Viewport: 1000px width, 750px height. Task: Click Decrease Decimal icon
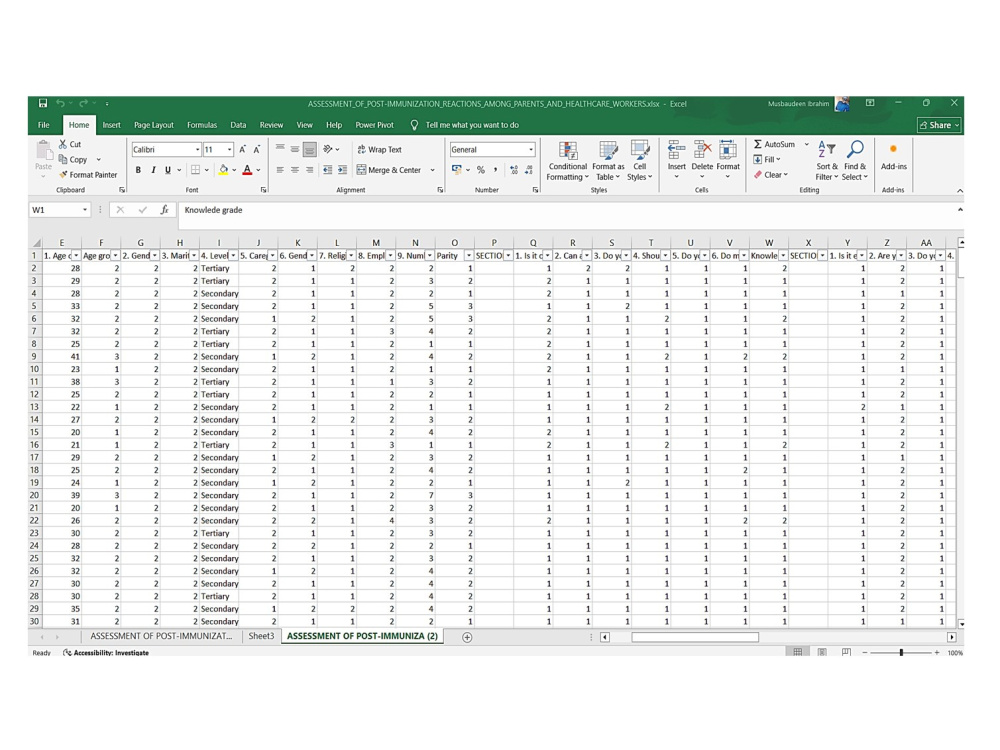coord(529,170)
